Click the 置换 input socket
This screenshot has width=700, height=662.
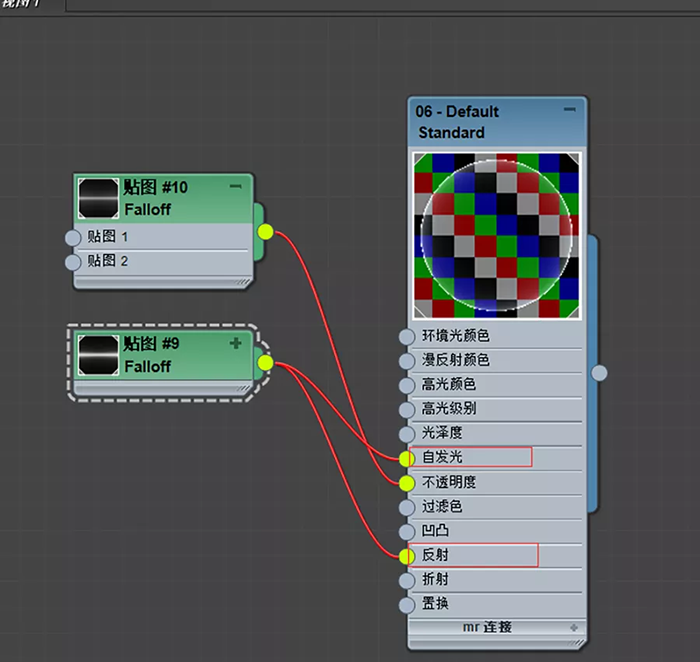pyautogui.click(x=407, y=605)
